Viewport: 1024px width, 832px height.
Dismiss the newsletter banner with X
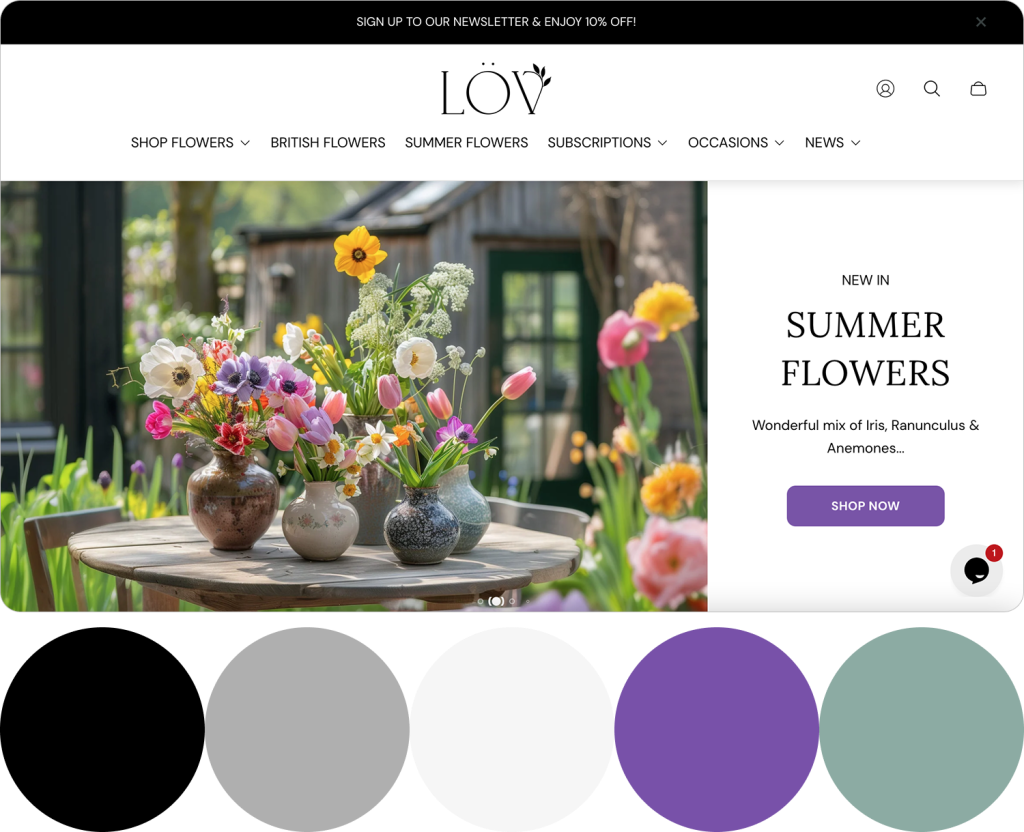[981, 22]
